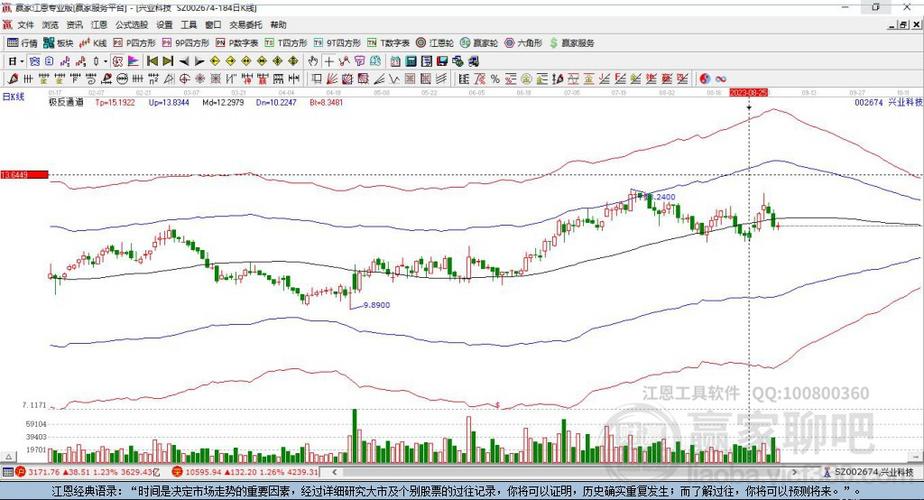924x500 pixels.
Task: Open the 9T四方形 tool
Action: 337,43
